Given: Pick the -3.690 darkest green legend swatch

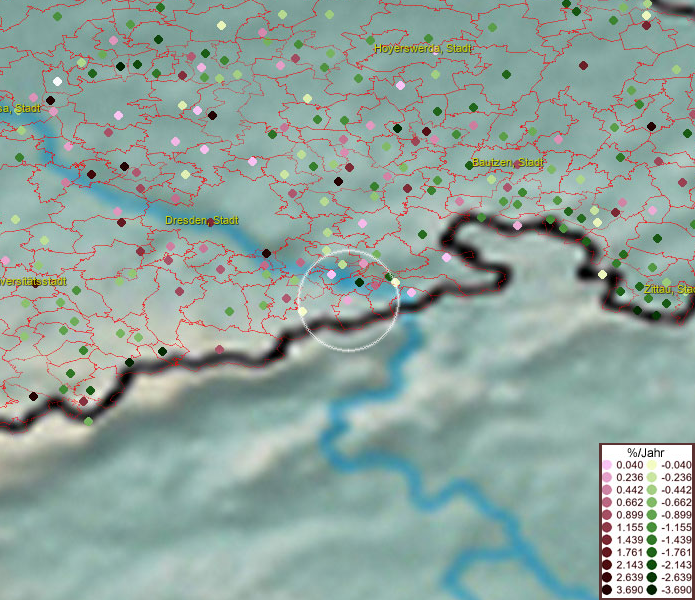Looking at the screenshot, I should coord(650,591).
